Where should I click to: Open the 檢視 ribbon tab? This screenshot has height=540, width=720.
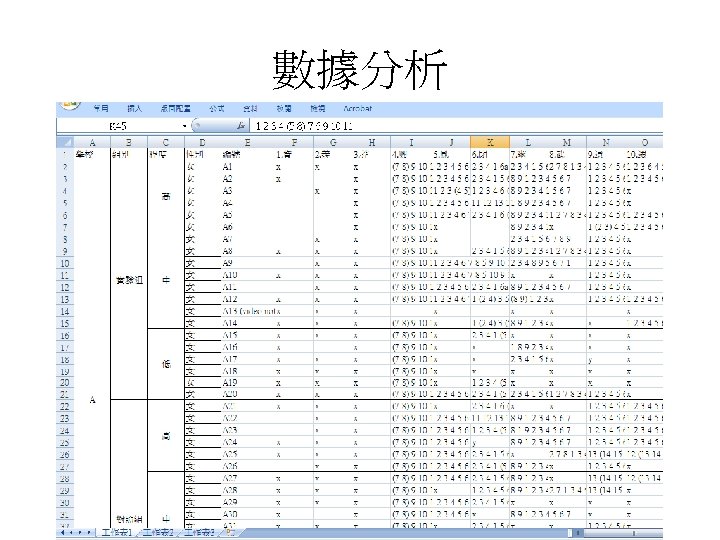(318, 108)
